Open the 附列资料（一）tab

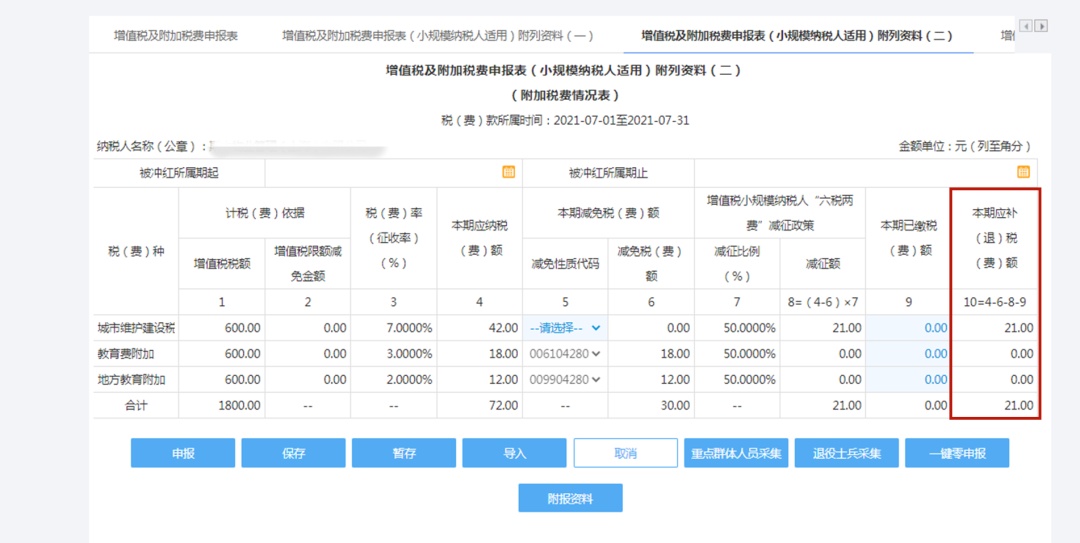tap(437, 36)
